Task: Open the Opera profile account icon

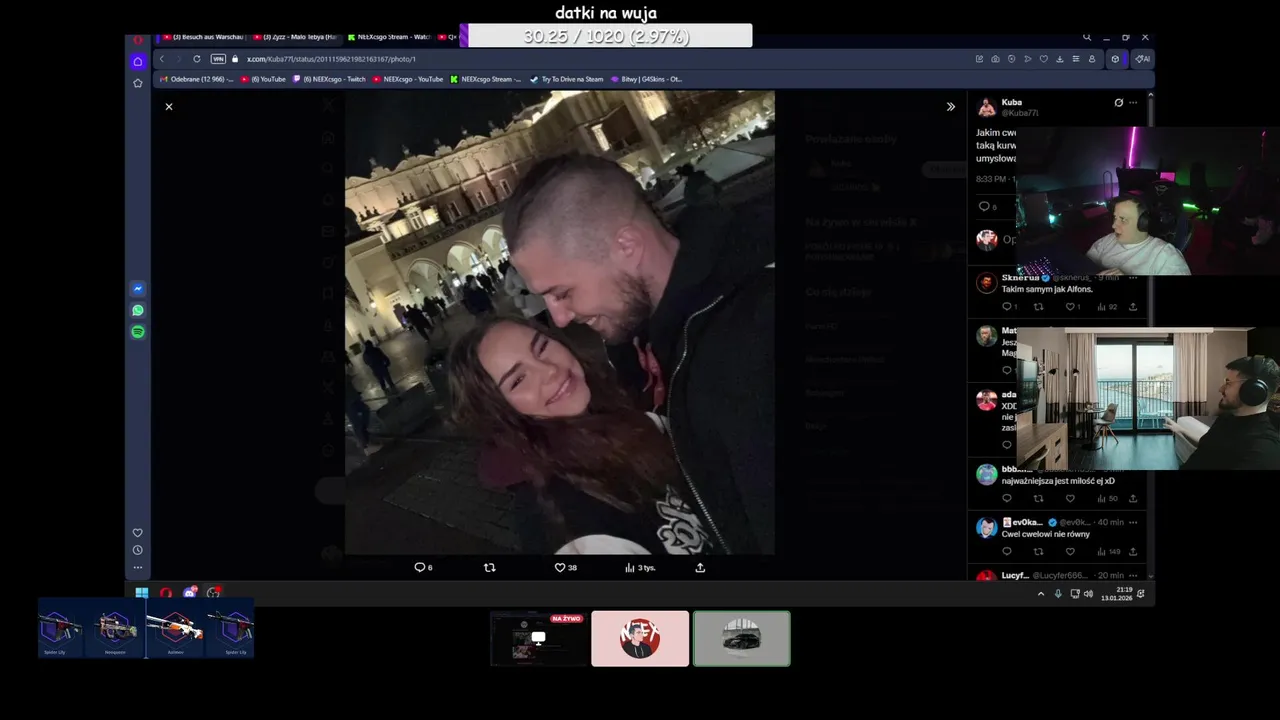Action: tap(1092, 59)
